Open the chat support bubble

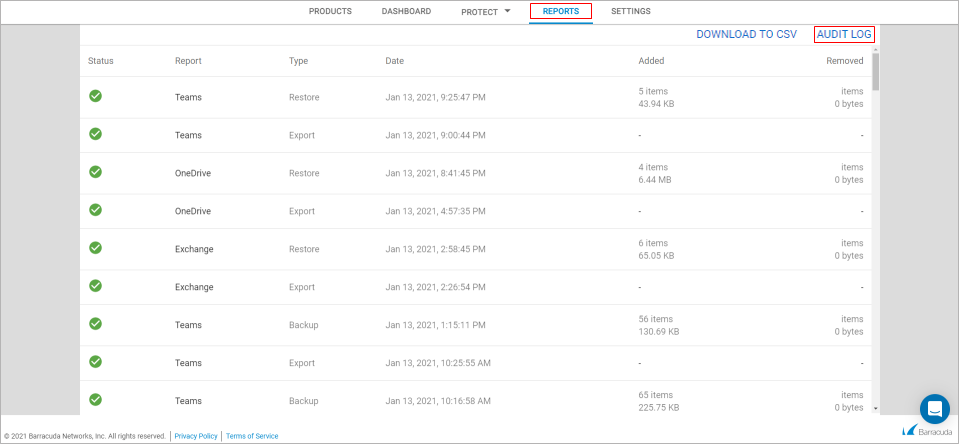click(x=935, y=409)
